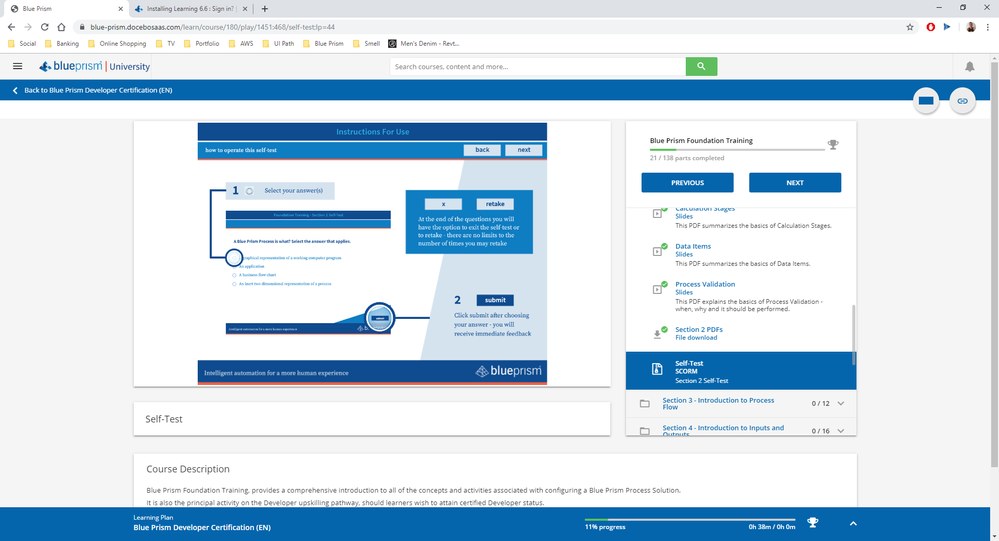Expand Section 4 Inputs and Outputs chevron

click(x=841, y=431)
